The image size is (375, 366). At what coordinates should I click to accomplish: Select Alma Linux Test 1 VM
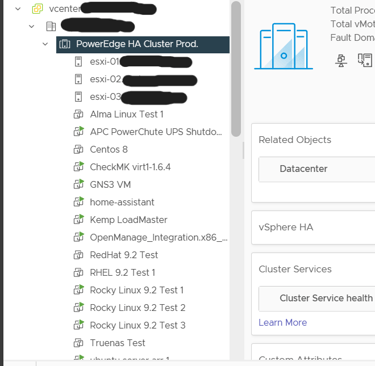127,114
